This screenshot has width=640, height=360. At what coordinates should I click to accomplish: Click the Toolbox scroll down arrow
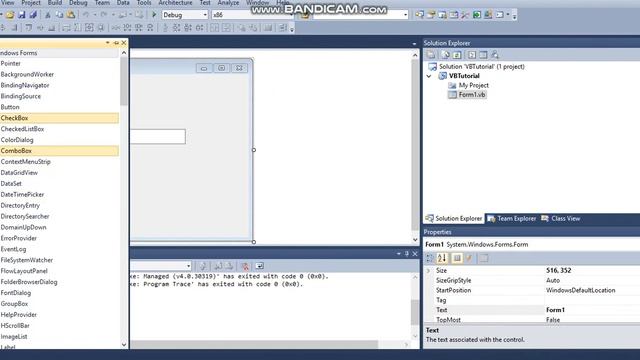coord(124,345)
